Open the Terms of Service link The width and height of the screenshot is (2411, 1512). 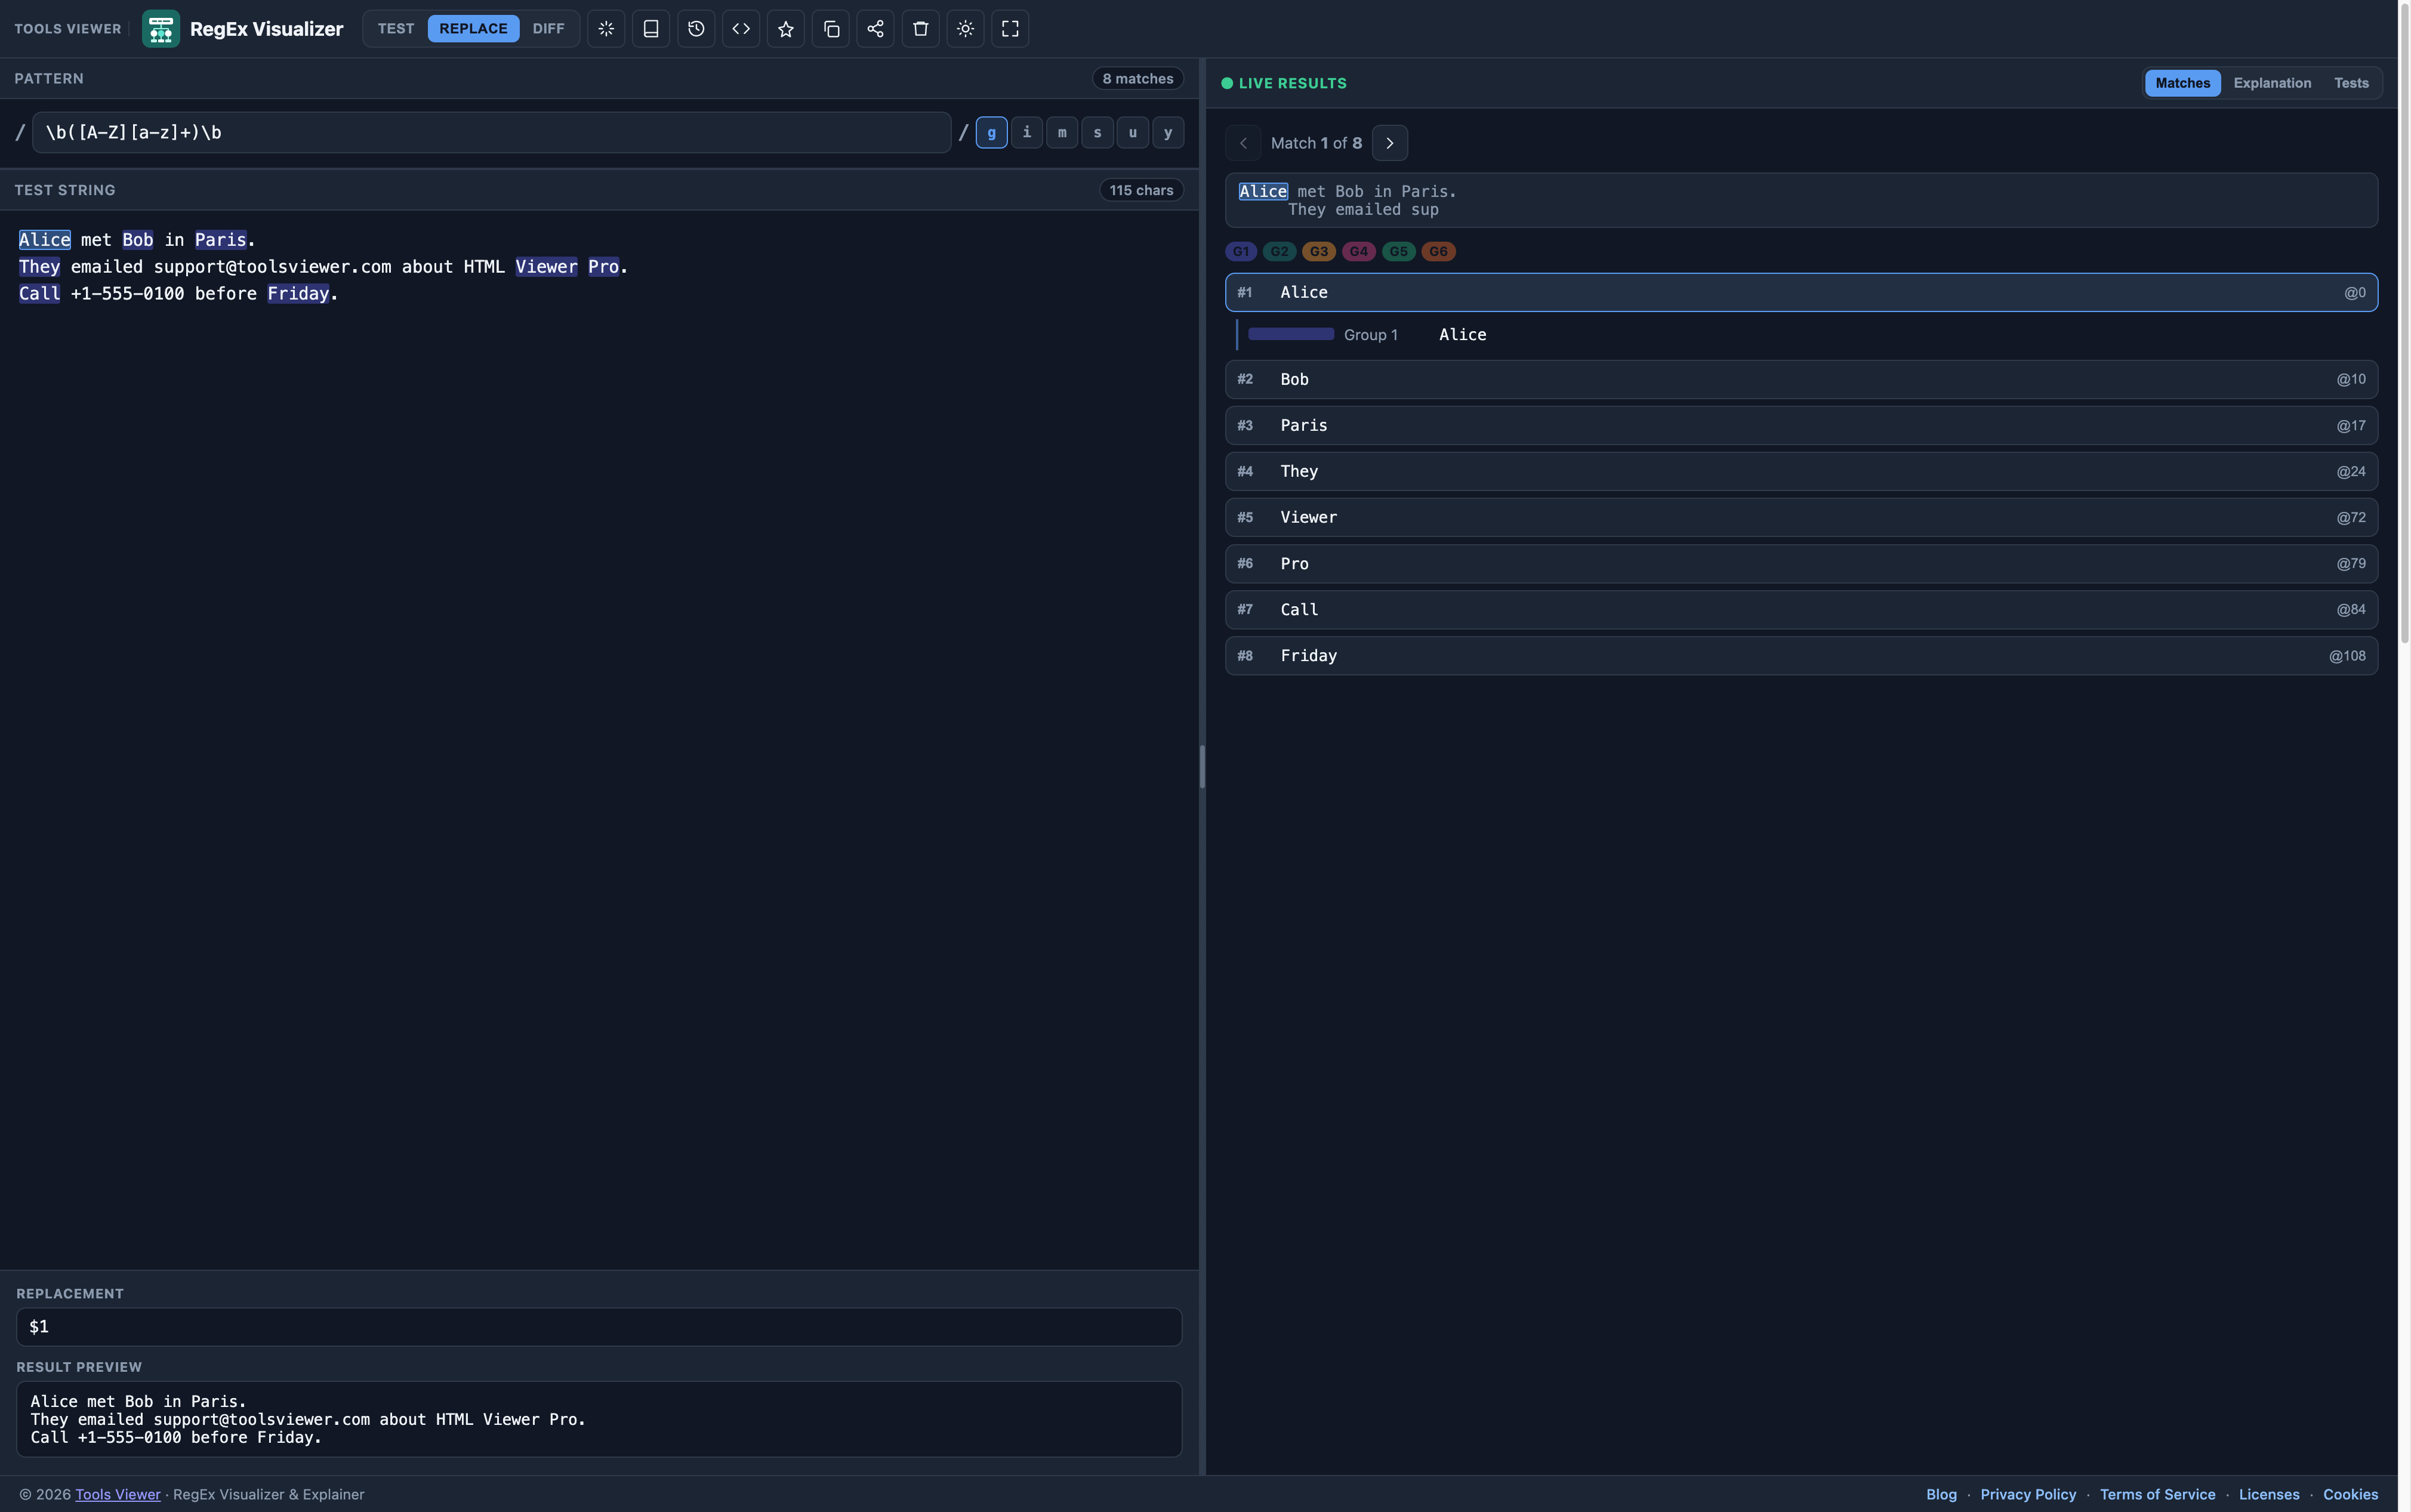click(2157, 1495)
